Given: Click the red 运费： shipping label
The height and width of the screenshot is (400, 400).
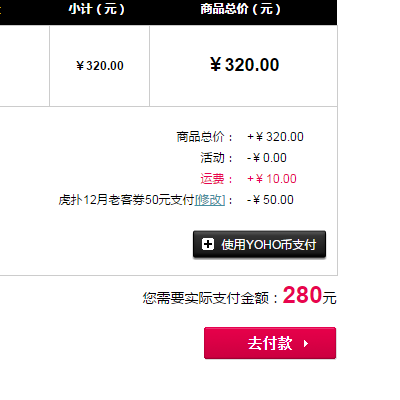Looking at the screenshot, I should tap(216, 179).
